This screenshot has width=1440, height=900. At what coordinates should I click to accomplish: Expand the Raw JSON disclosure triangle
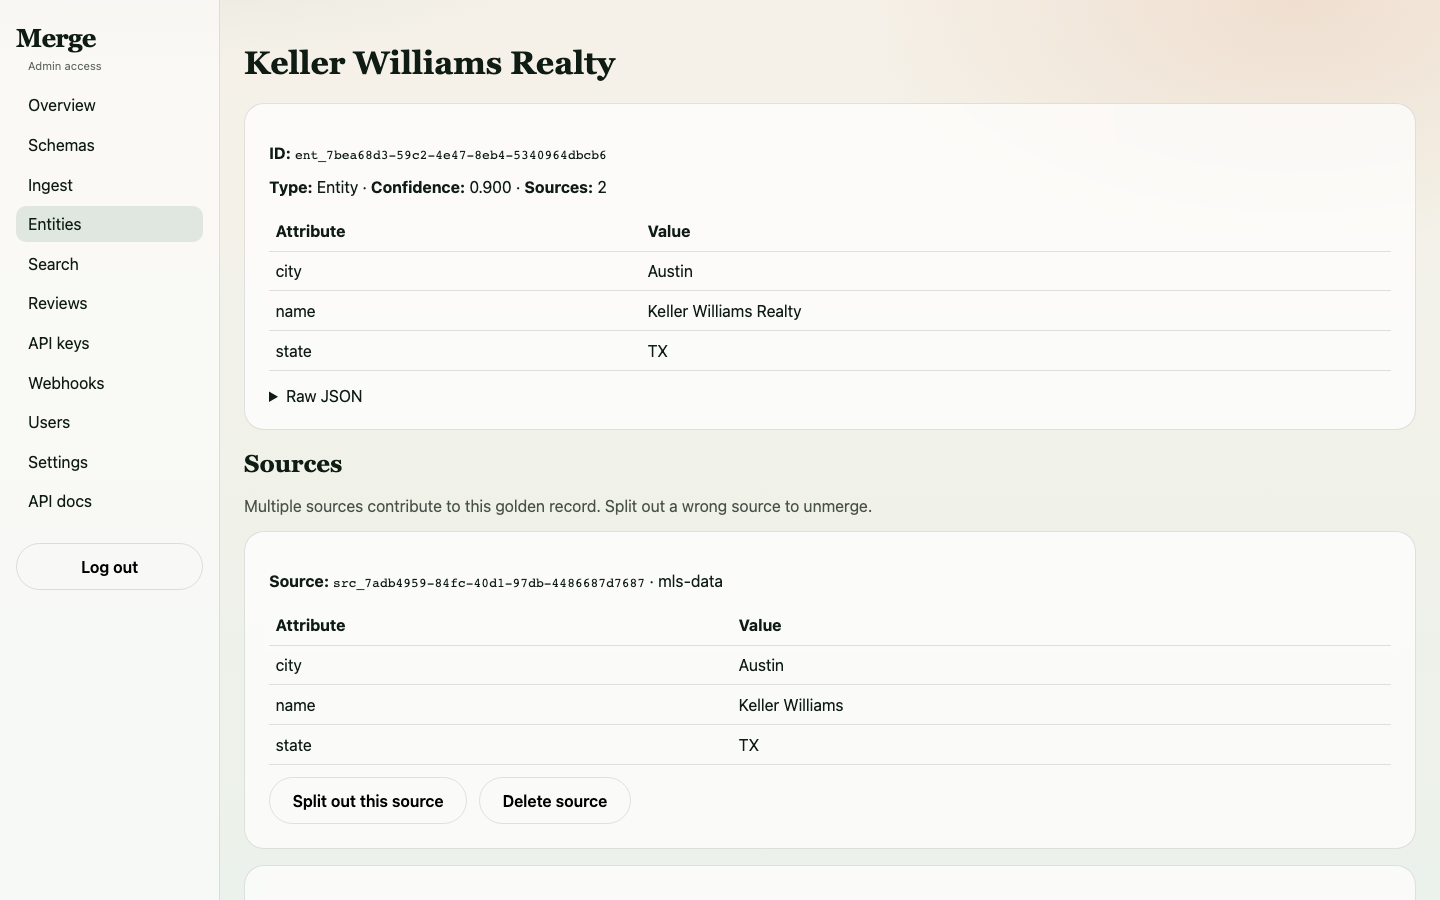(274, 397)
